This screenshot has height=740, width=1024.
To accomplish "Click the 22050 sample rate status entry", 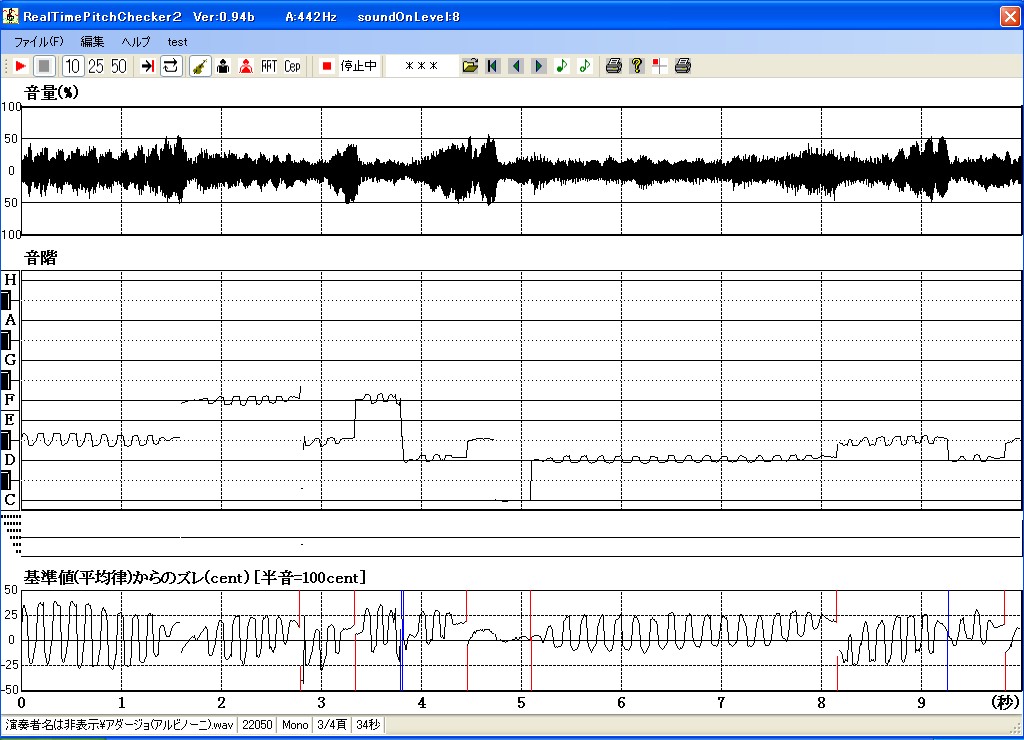I will (257, 725).
